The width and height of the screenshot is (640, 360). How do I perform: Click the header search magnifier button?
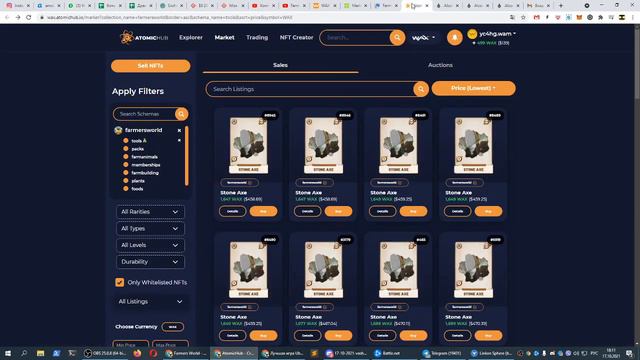point(397,38)
